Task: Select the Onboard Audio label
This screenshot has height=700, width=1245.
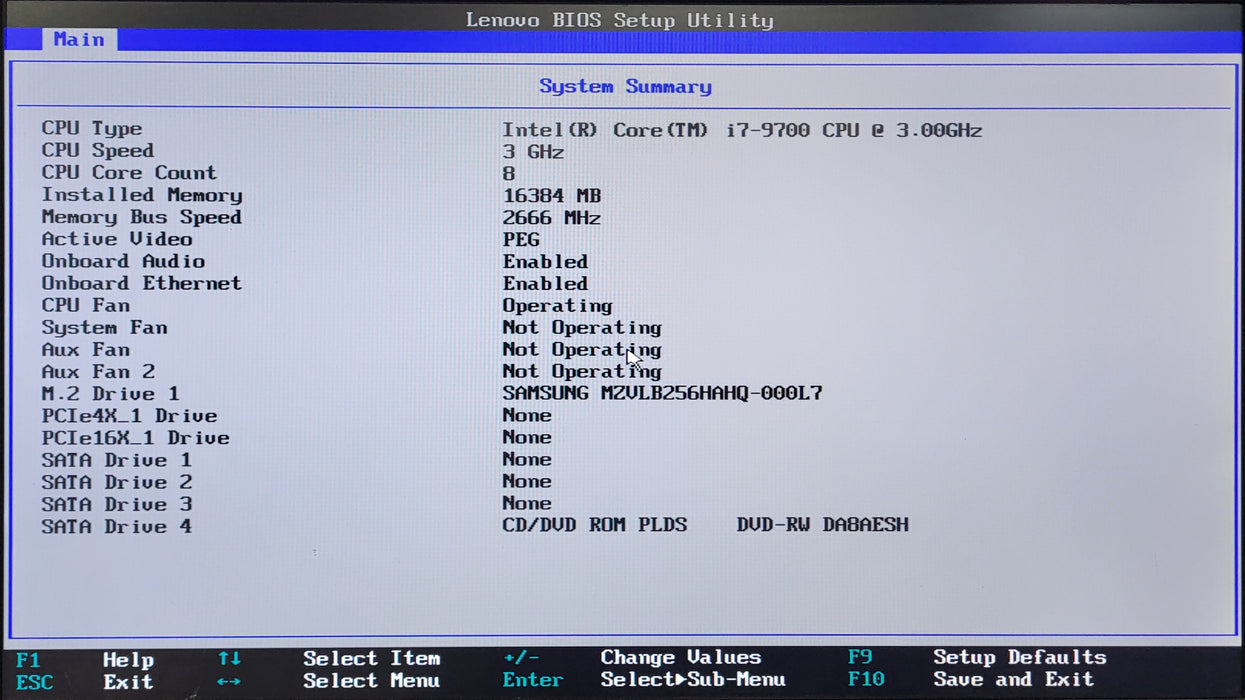Action: click(123, 261)
